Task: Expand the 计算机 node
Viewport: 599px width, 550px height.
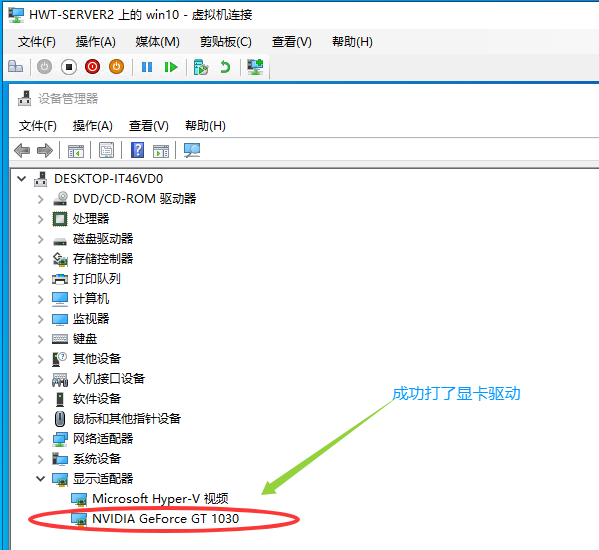Action: point(40,299)
